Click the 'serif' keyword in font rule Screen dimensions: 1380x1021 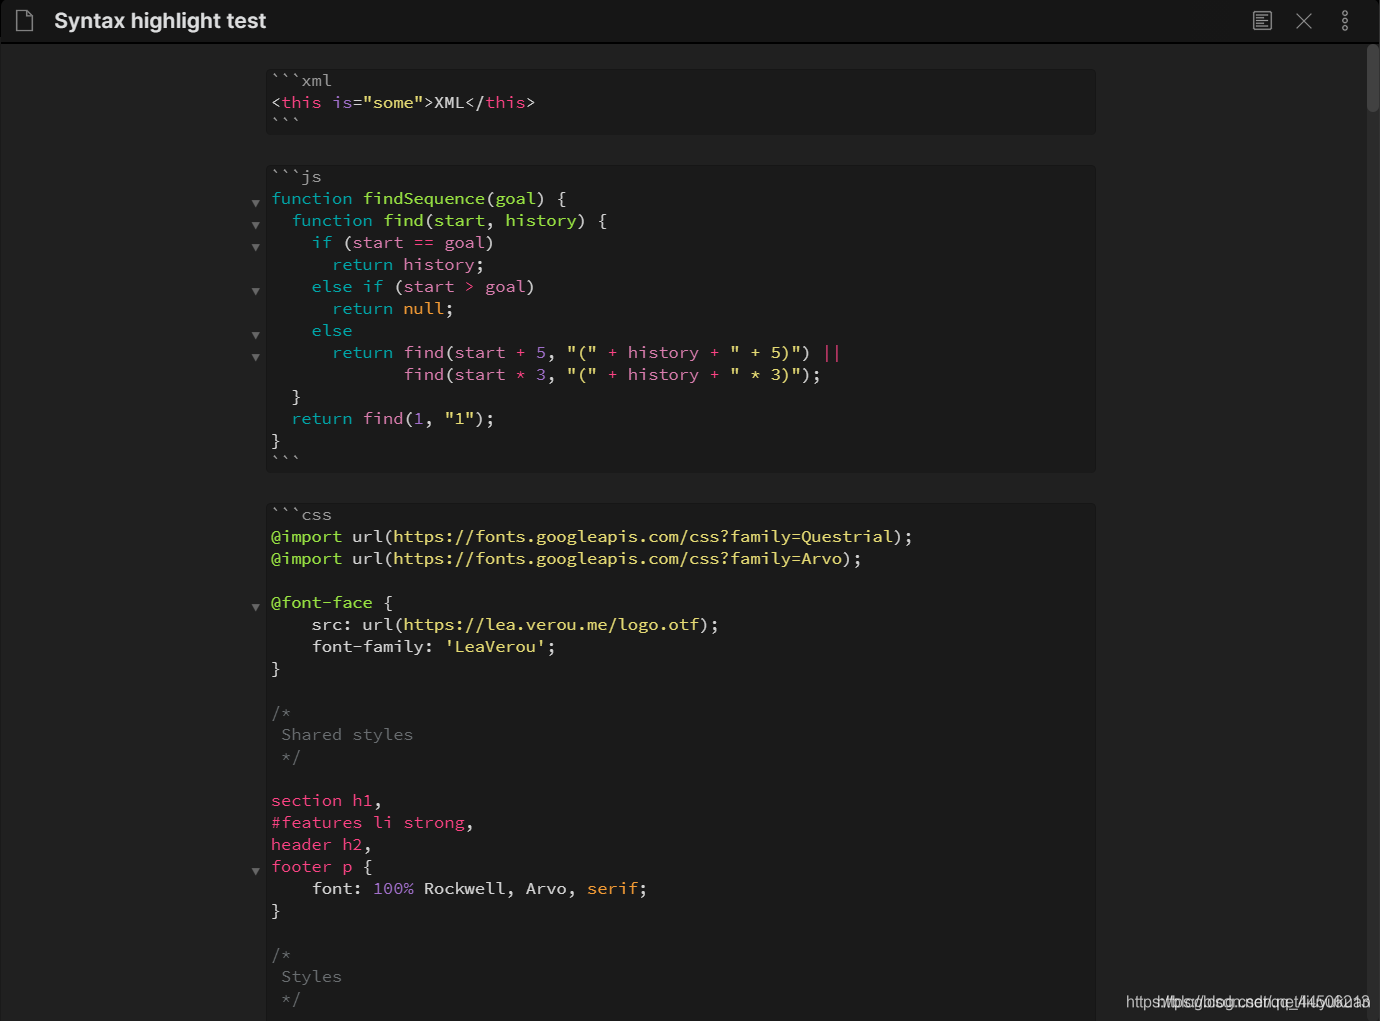tap(612, 889)
